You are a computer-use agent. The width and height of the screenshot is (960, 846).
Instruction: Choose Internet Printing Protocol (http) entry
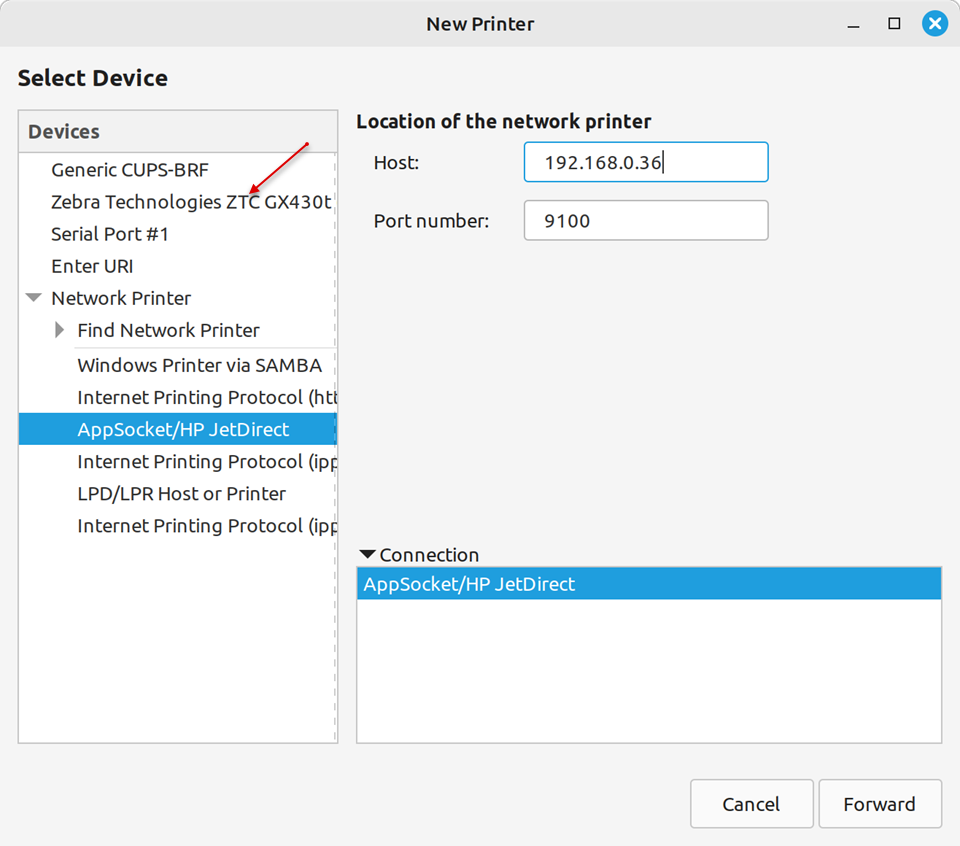[x=205, y=398]
